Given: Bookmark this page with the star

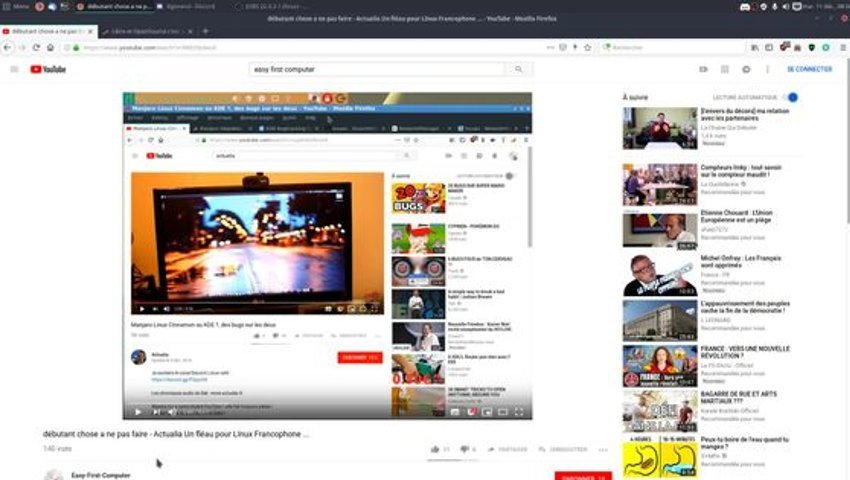Looking at the screenshot, I should [588, 48].
